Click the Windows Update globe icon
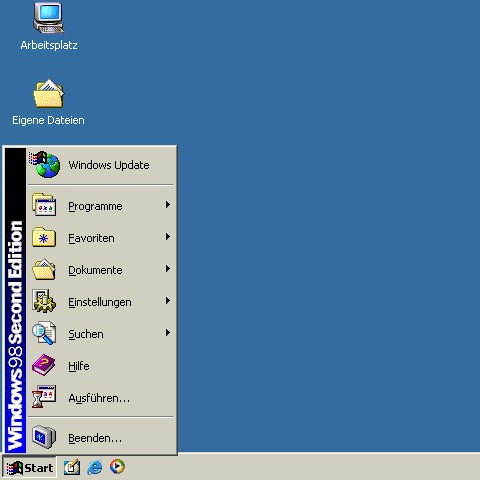Viewport: 480px width, 480px height. pos(45,165)
